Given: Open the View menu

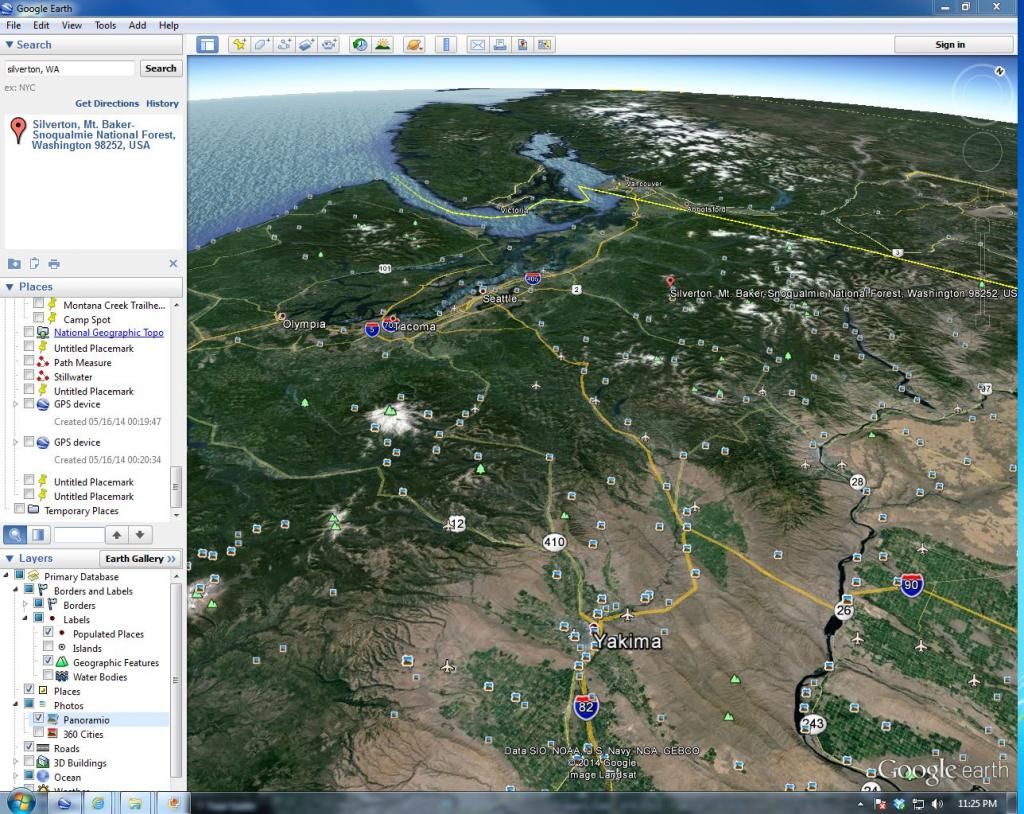Looking at the screenshot, I should (x=72, y=25).
